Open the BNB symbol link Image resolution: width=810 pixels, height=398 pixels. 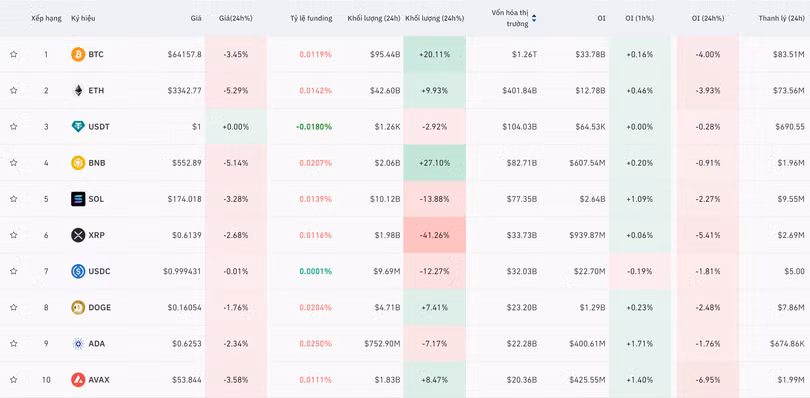click(97, 163)
